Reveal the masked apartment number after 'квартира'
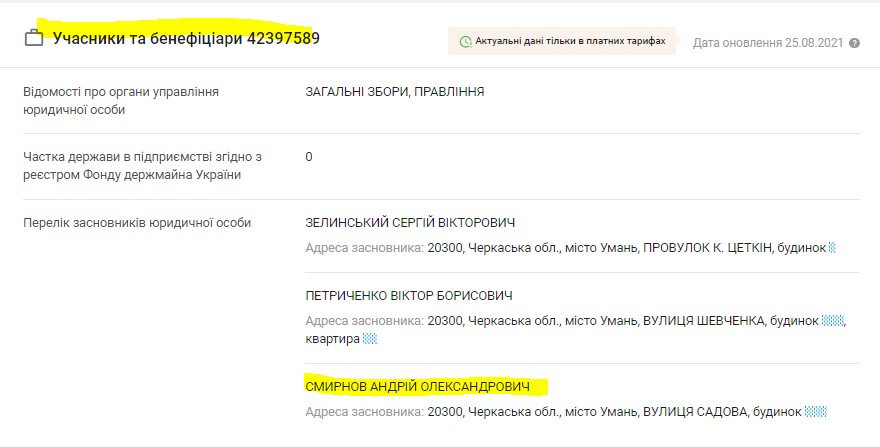 (370, 339)
